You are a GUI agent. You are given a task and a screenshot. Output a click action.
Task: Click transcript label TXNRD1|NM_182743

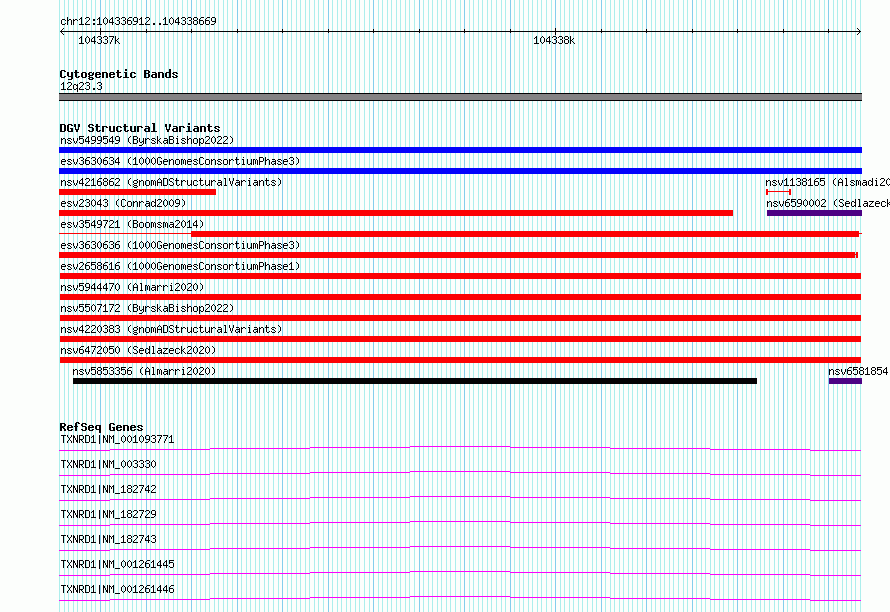click(108, 539)
